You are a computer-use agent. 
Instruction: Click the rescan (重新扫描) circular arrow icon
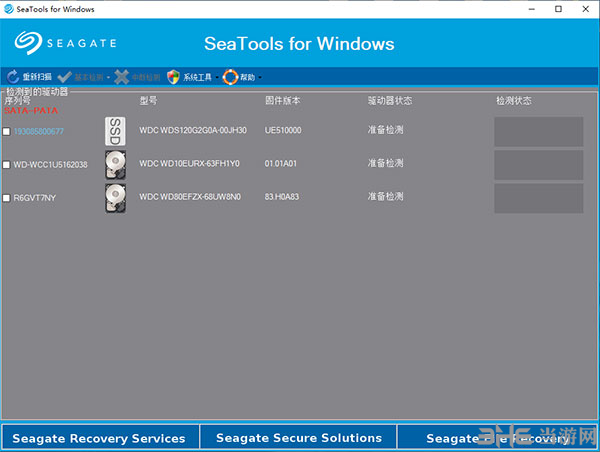click(x=13, y=77)
